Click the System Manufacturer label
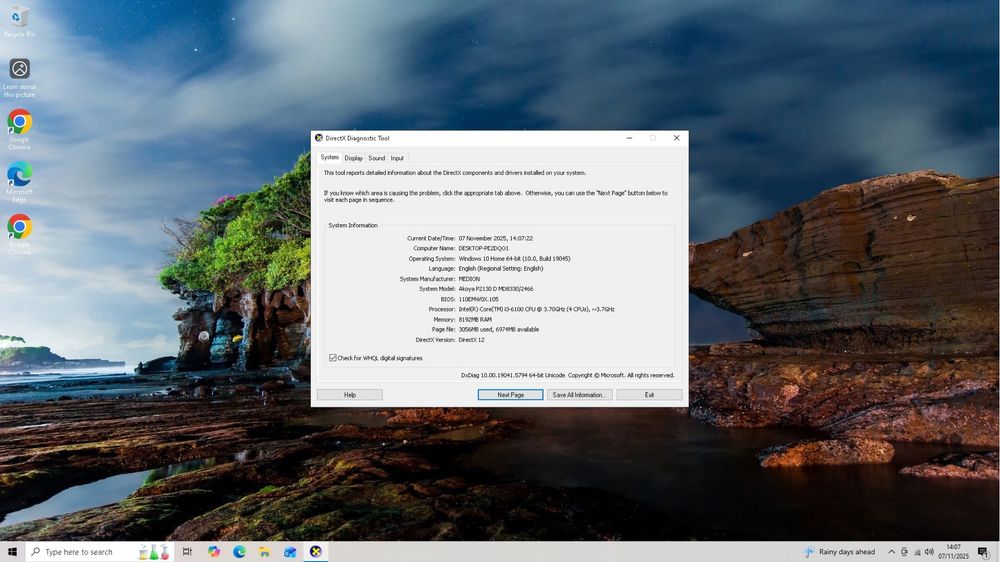This screenshot has width=1000, height=562. (x=427, y=279)
